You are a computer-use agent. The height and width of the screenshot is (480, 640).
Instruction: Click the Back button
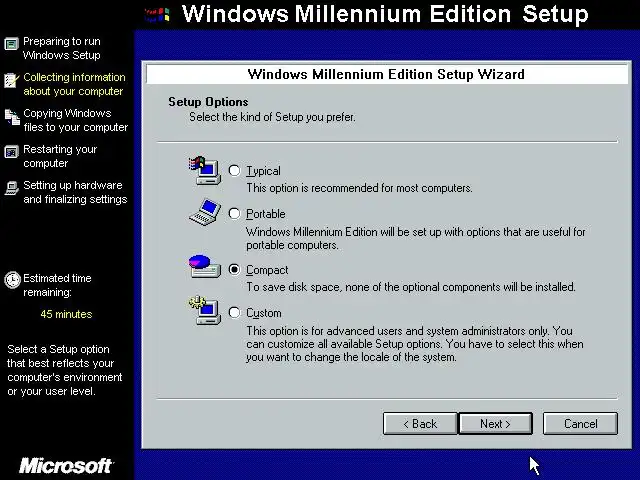[x=420, y=424]
